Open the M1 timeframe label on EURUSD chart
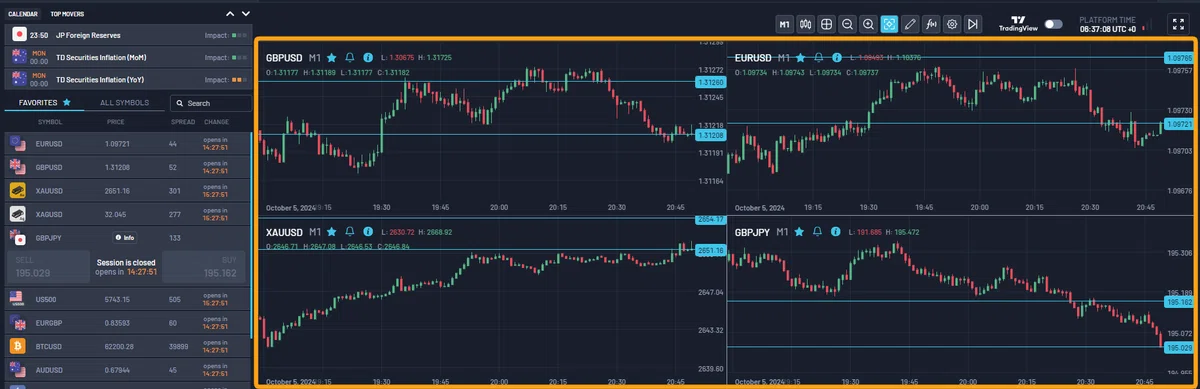 783,58
